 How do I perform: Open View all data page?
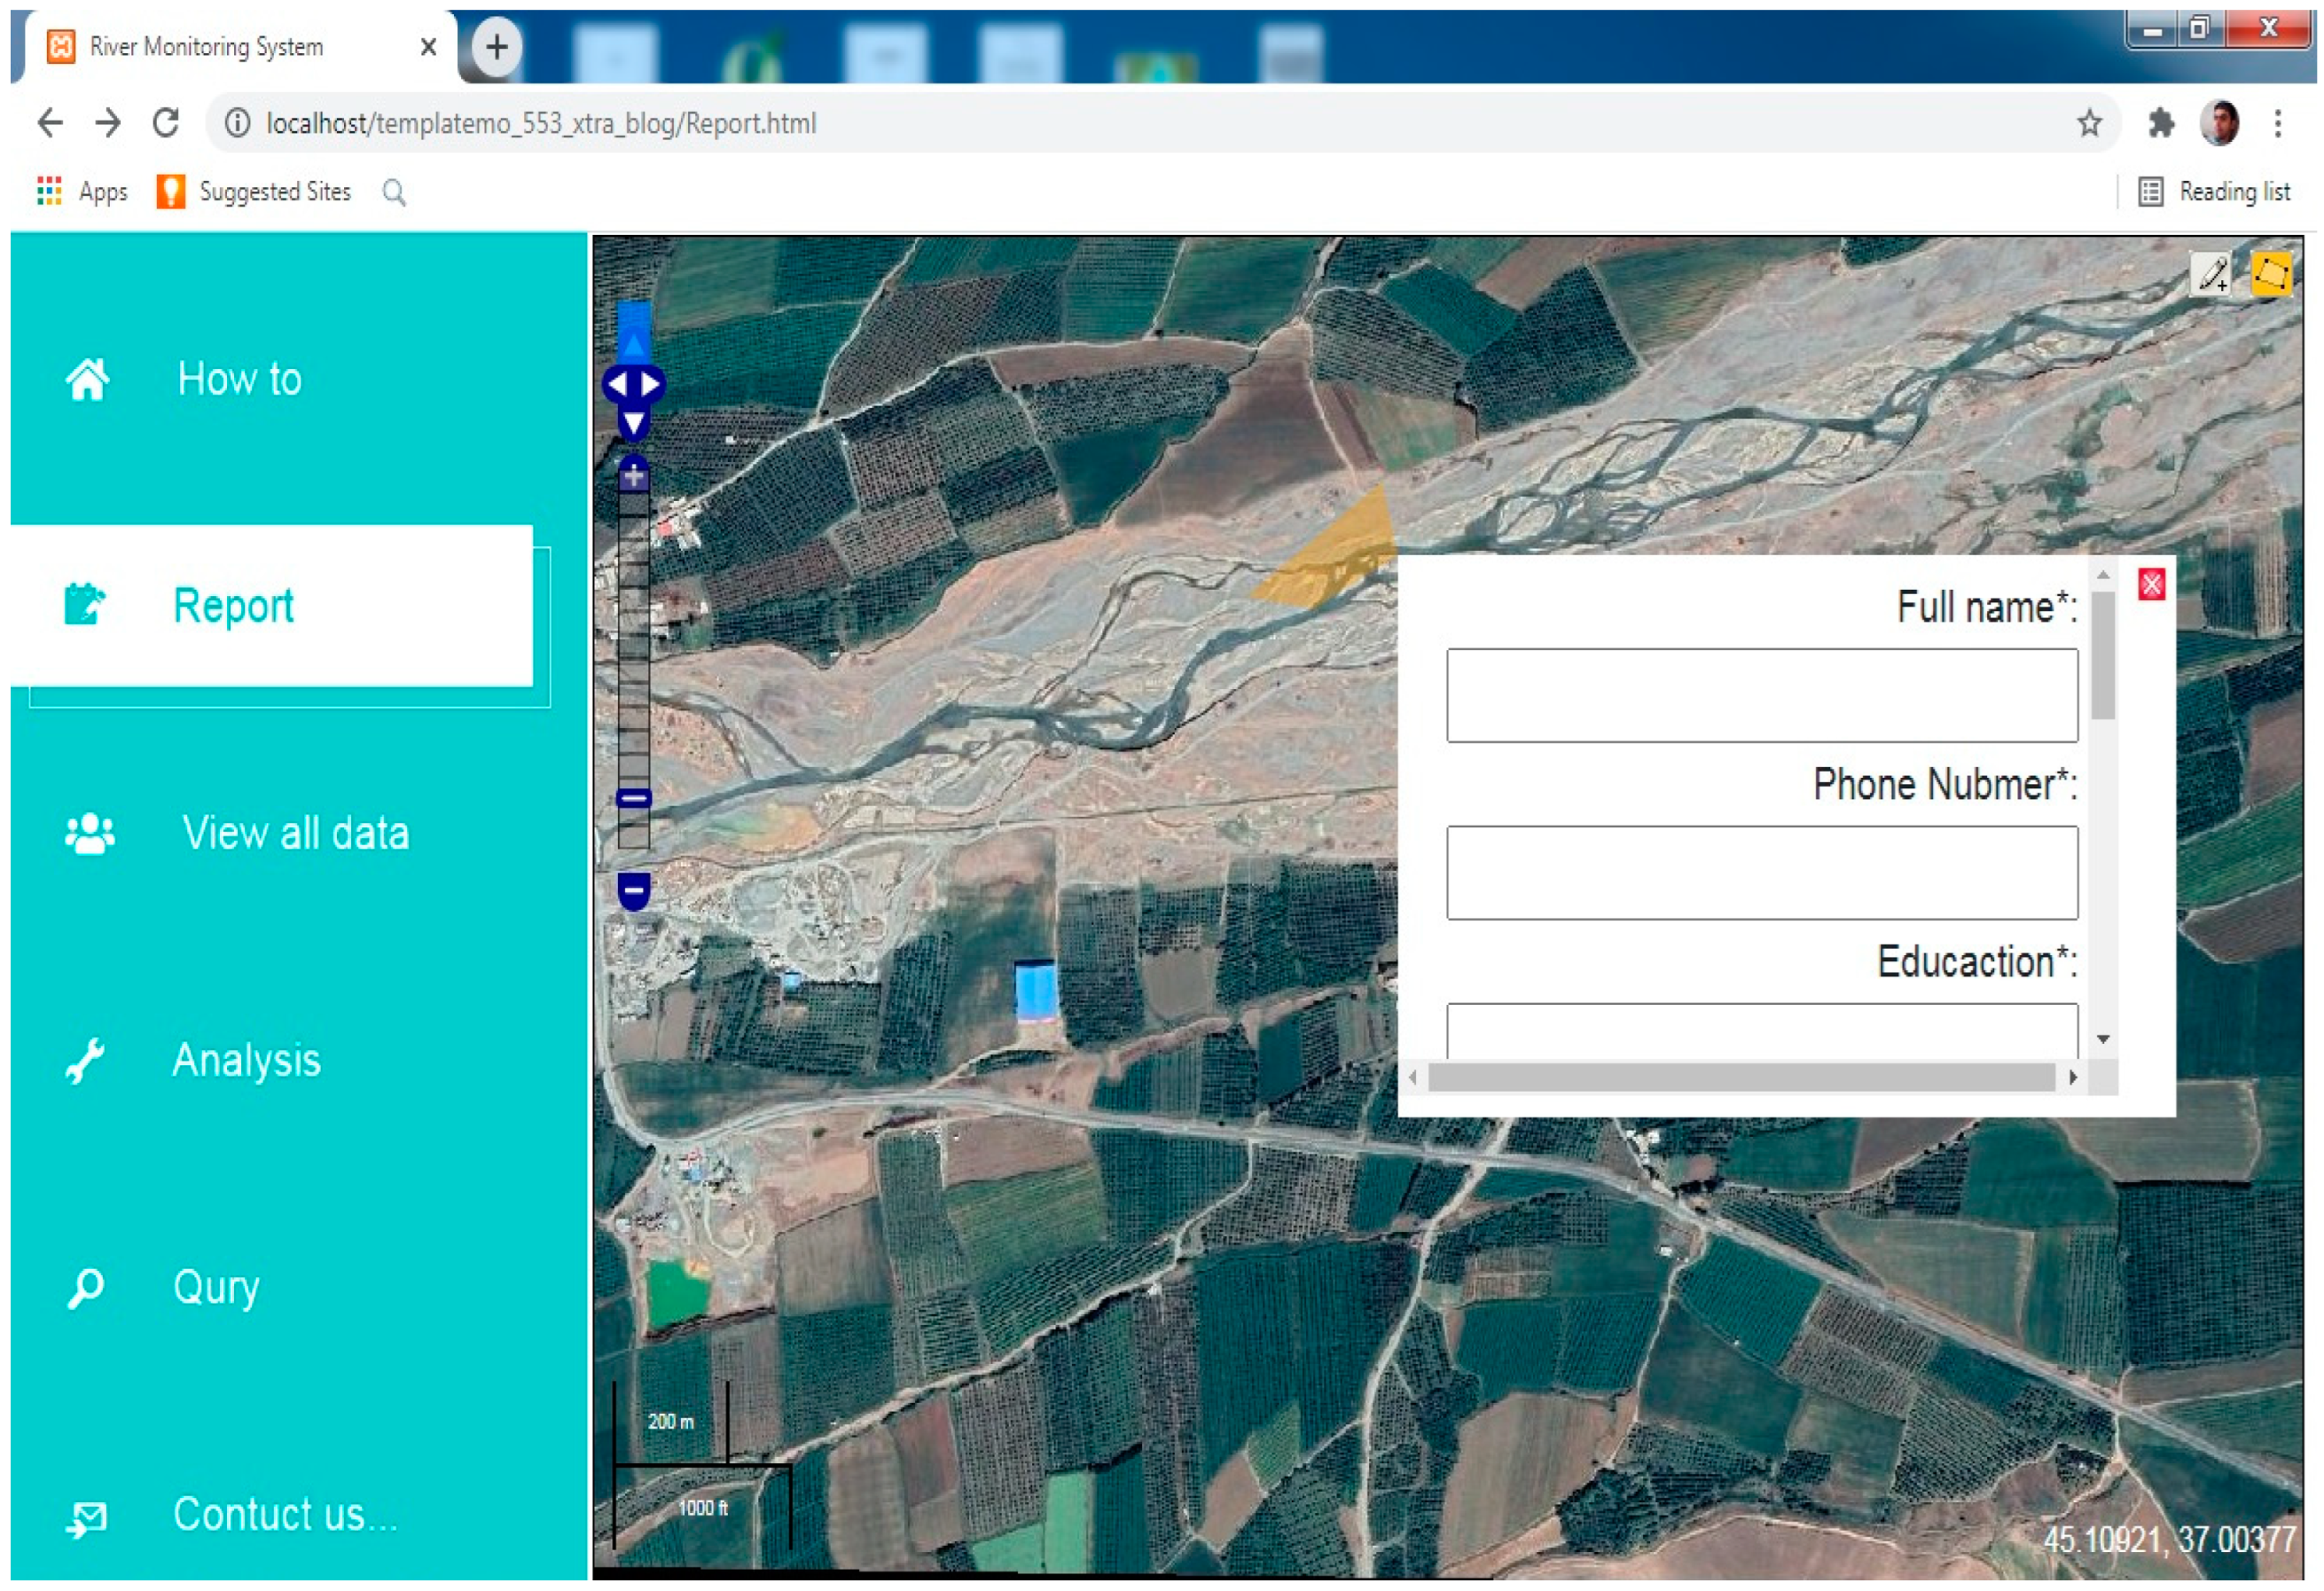295,833
